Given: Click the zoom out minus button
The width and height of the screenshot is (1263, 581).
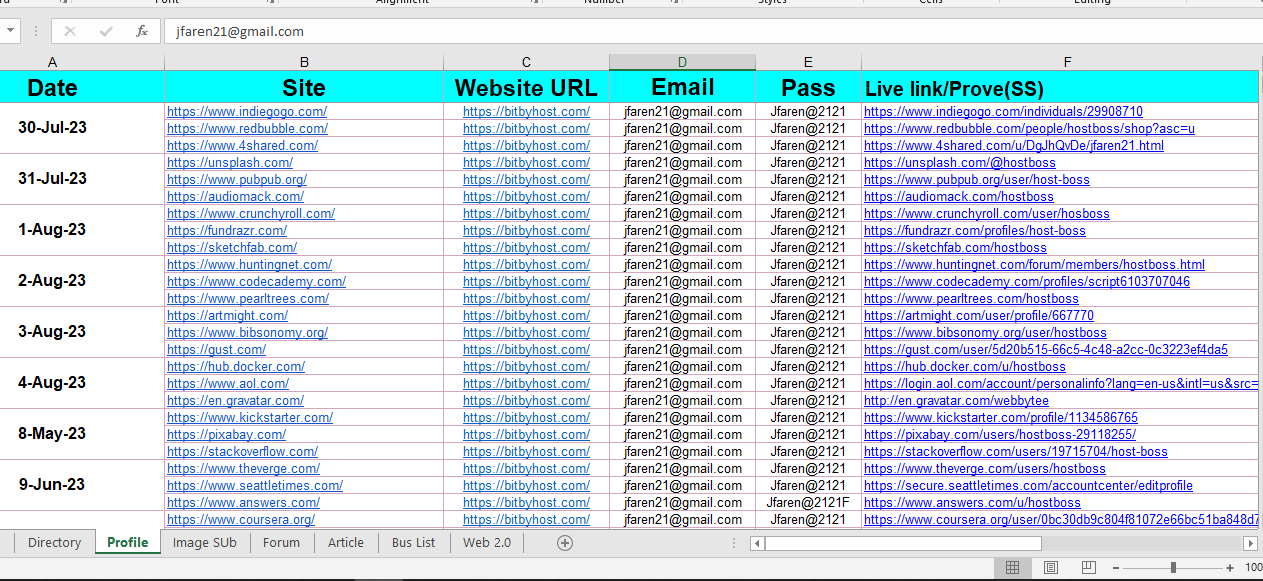Looking at the screenshot, I should coord(1117,567).
